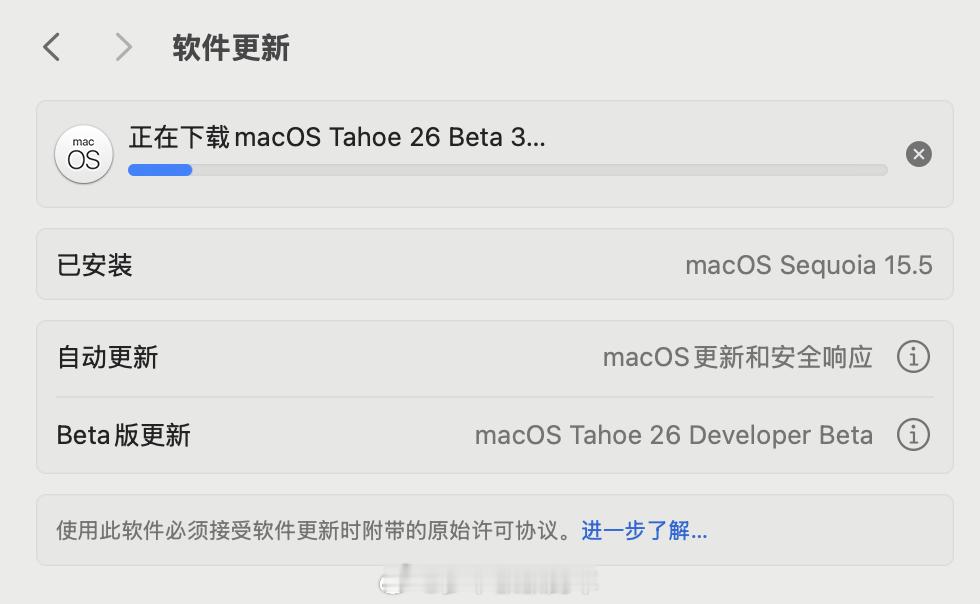Click 正在下载 macOS Tahoe 26 Beta 3 text
980x604 pixels.
[337, 137]
